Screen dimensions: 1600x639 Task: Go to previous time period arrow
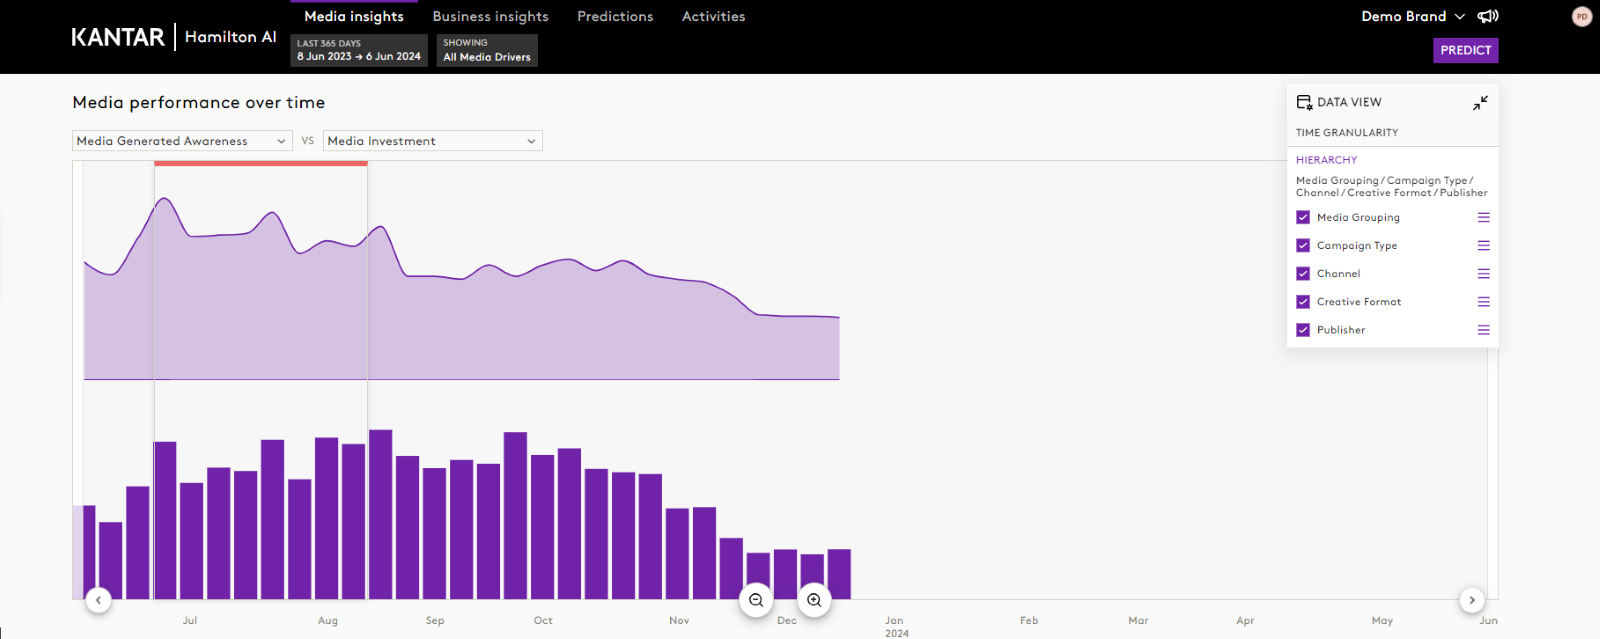point(98,600)
